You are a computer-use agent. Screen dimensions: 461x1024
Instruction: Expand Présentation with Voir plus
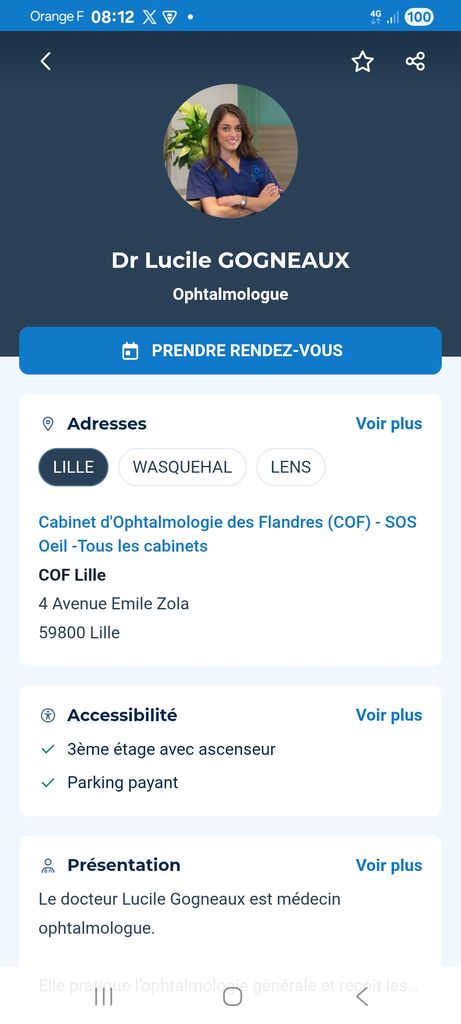point(389,865)
